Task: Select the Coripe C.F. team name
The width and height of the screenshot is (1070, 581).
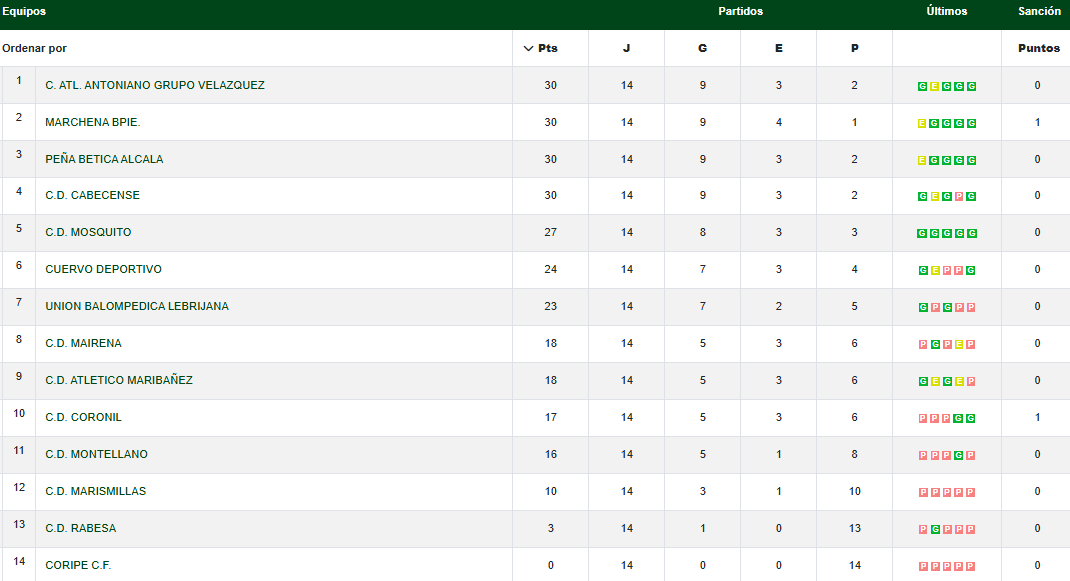Action: (x=78, y=565)
